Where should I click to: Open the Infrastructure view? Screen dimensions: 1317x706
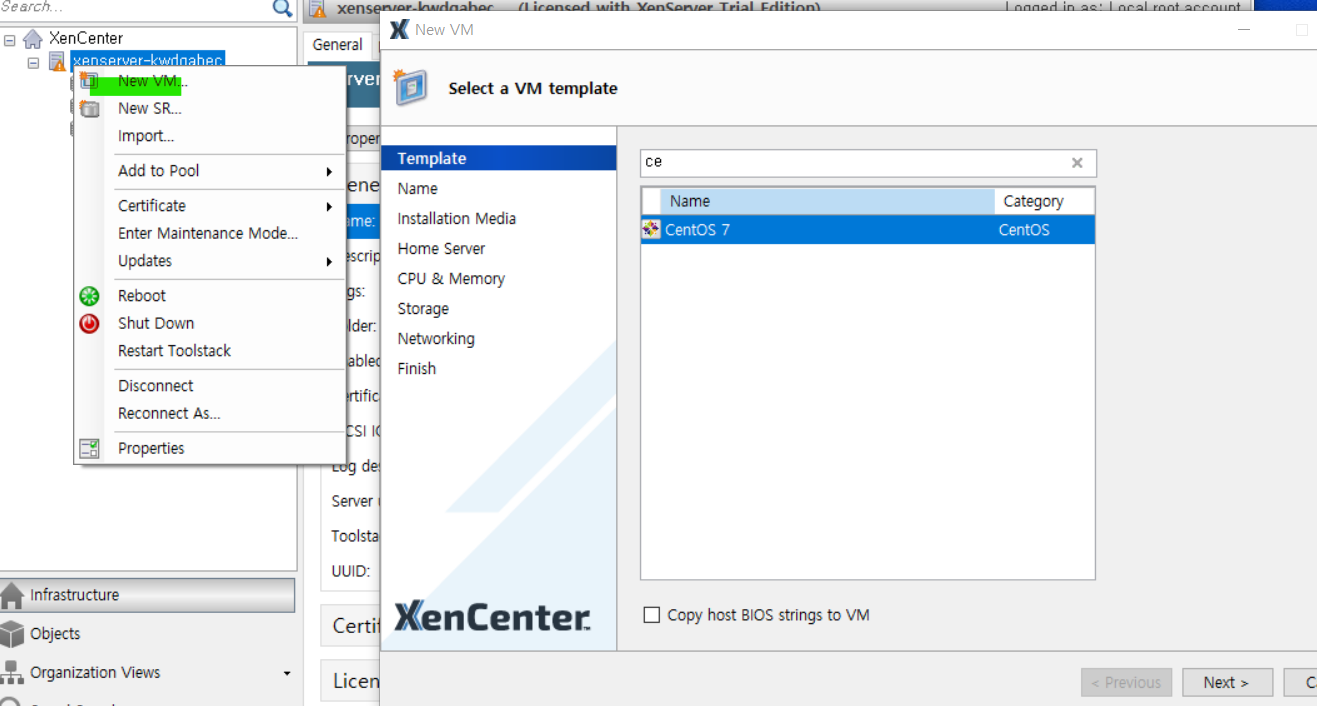[148, 595]
